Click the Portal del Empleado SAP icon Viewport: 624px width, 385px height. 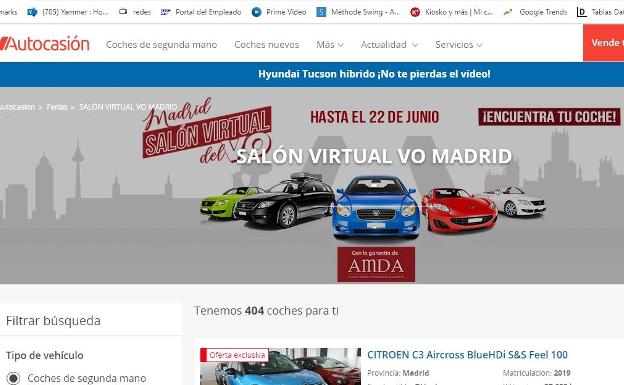tap(165, 12)
